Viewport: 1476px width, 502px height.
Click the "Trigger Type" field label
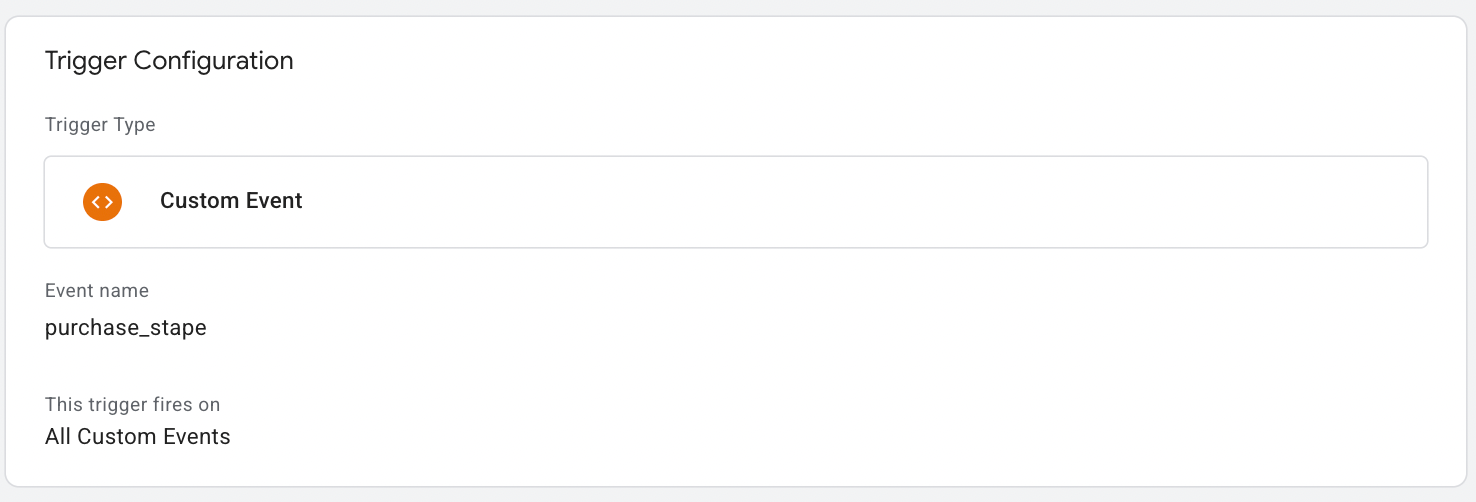pyautogui.click(x=100, y=125)
